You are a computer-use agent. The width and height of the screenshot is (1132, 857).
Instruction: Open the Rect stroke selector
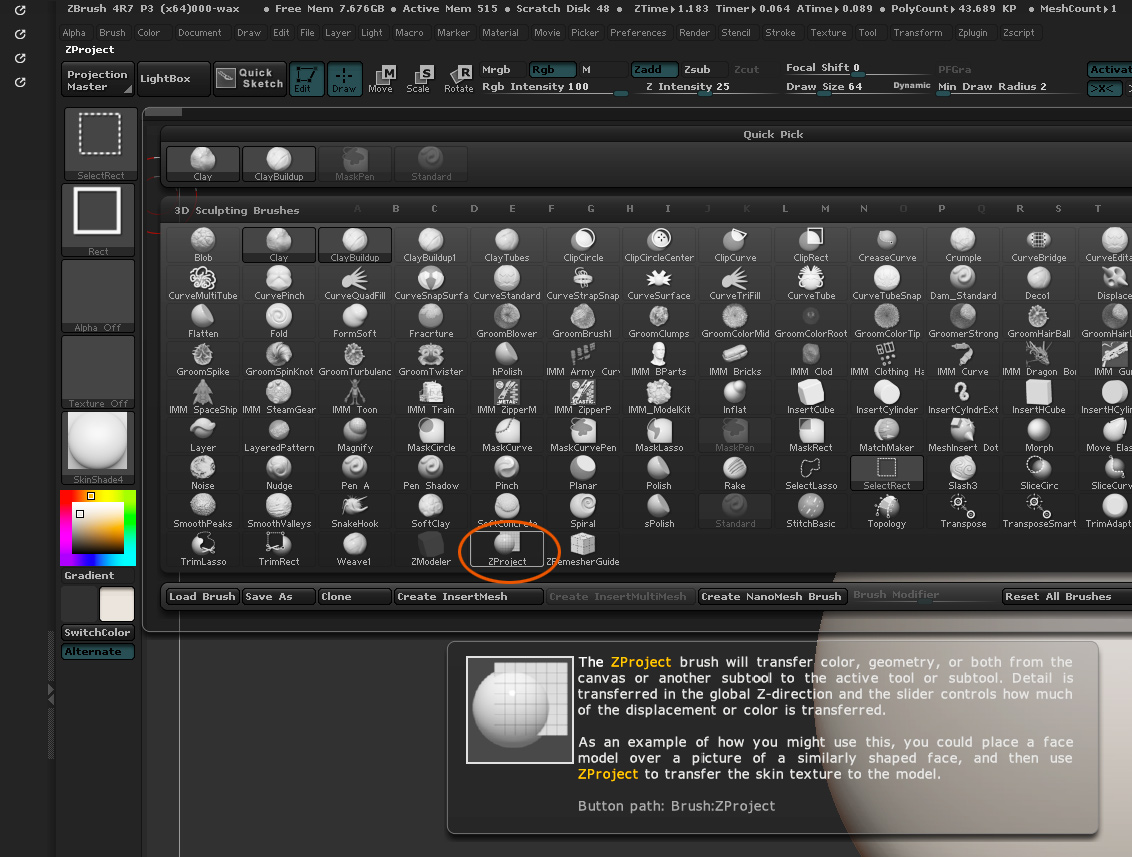coord(98,220)
